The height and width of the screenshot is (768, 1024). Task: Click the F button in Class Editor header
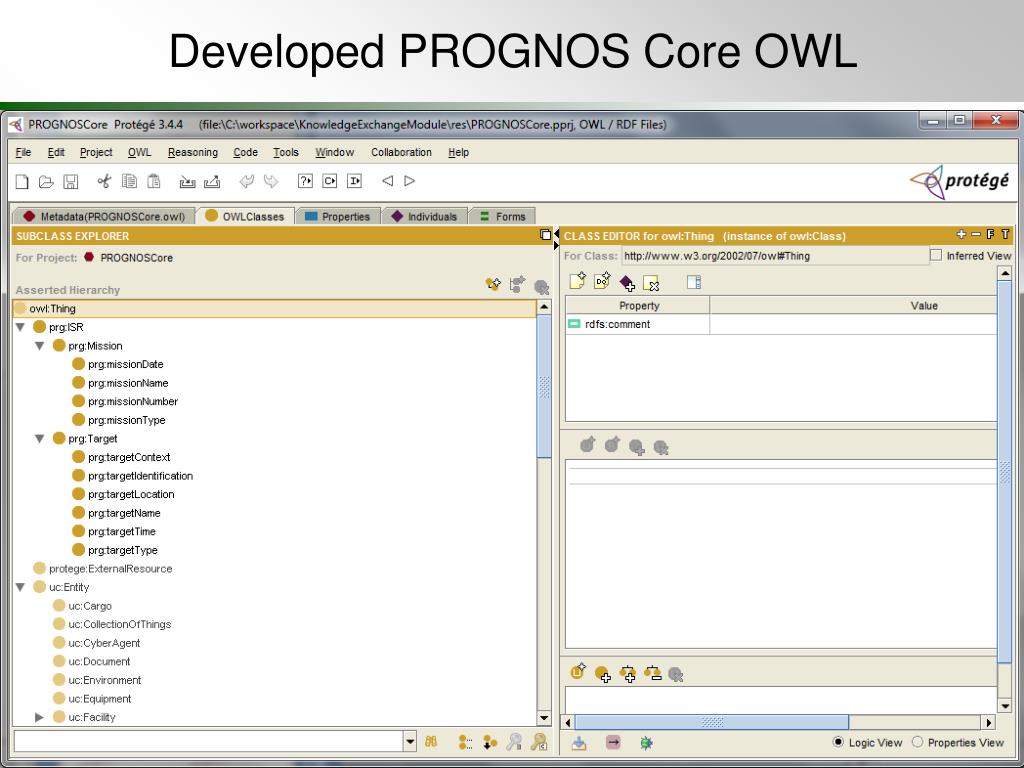click(990, 234)
